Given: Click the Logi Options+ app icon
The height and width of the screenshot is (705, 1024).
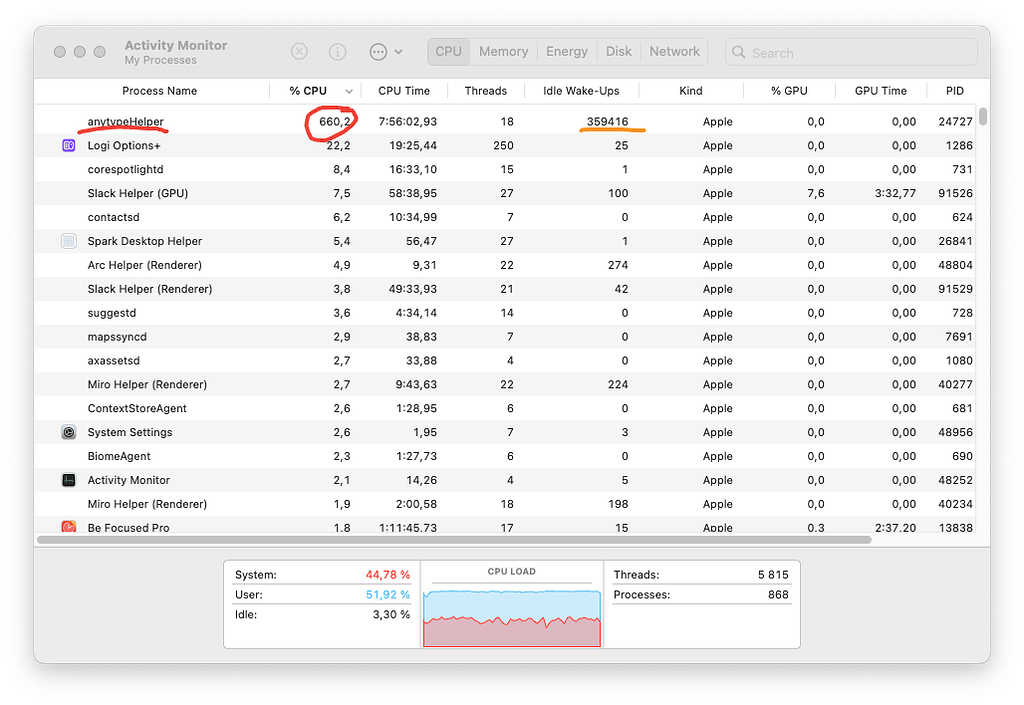Looking at the screenshot, I should click(x=67, y=145).
